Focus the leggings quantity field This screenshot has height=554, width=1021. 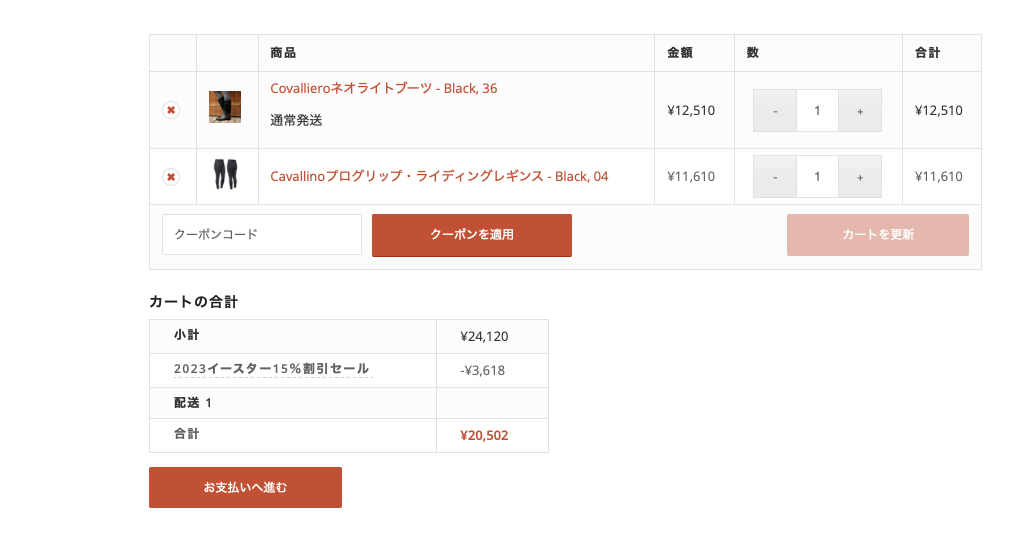point(817,177)
